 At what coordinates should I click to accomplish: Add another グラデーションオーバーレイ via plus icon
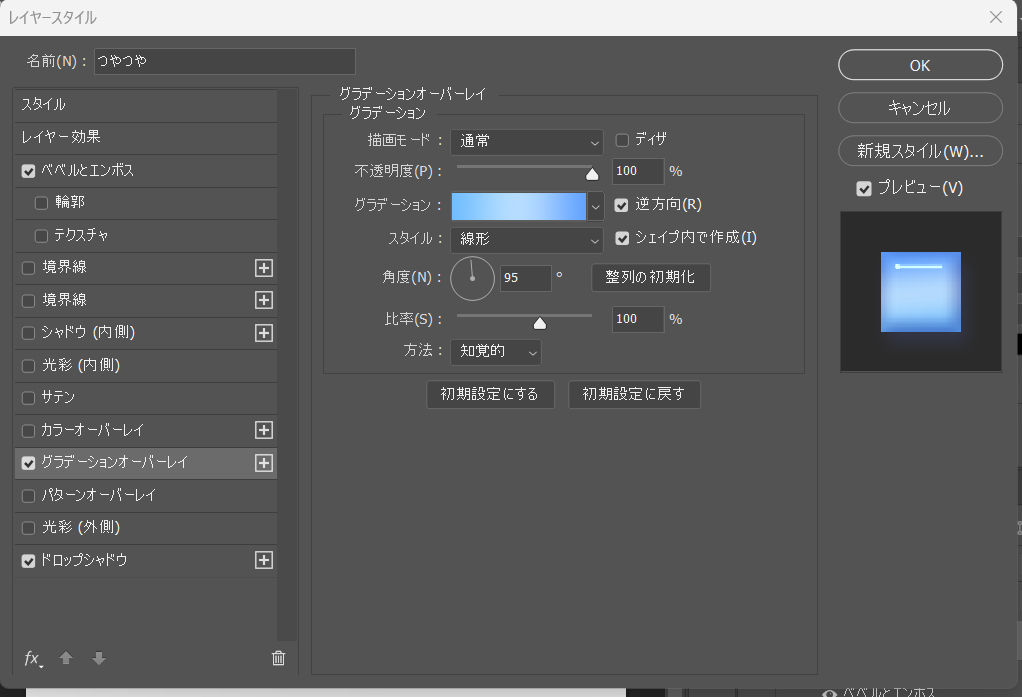point(264,463)
